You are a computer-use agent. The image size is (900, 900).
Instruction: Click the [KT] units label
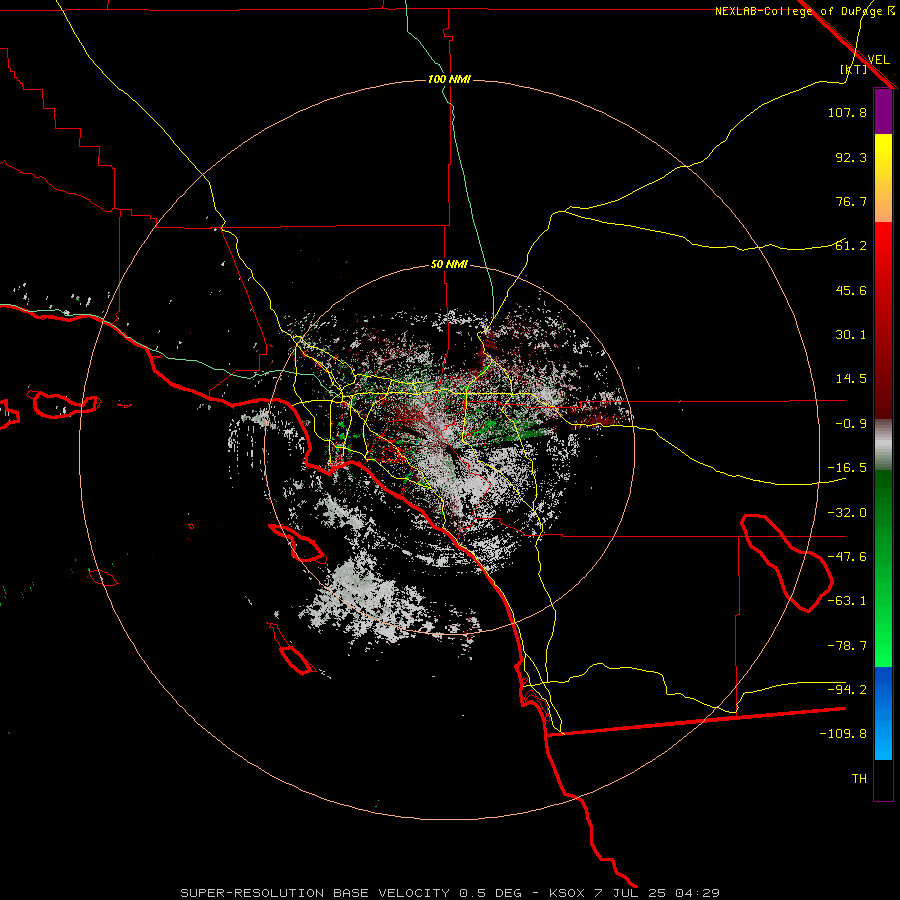[854, 69]
